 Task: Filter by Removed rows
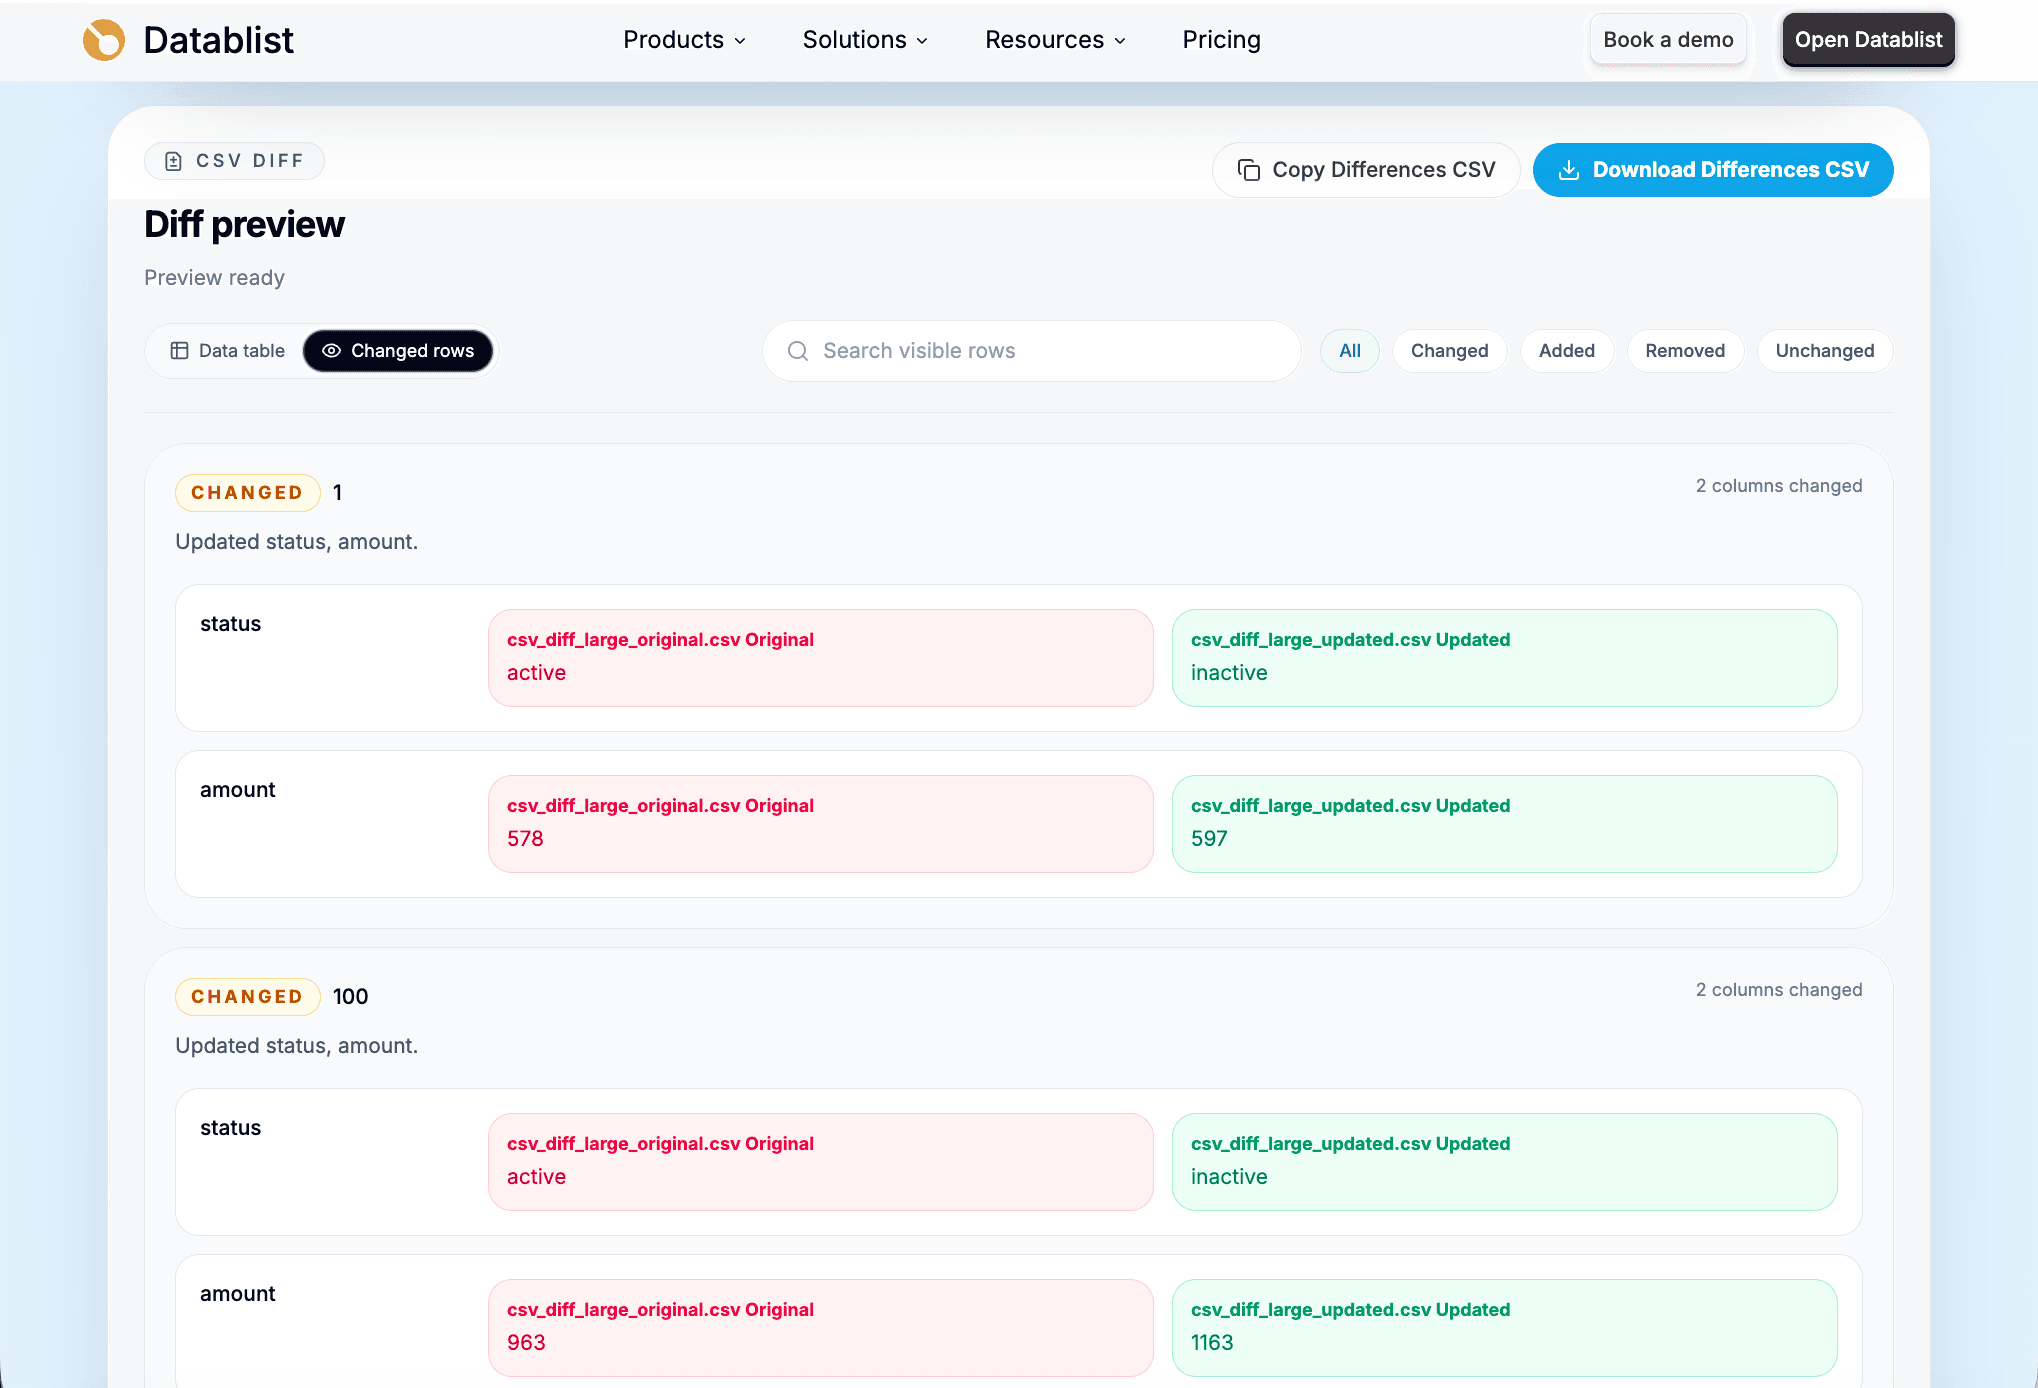pos(1685,351)
